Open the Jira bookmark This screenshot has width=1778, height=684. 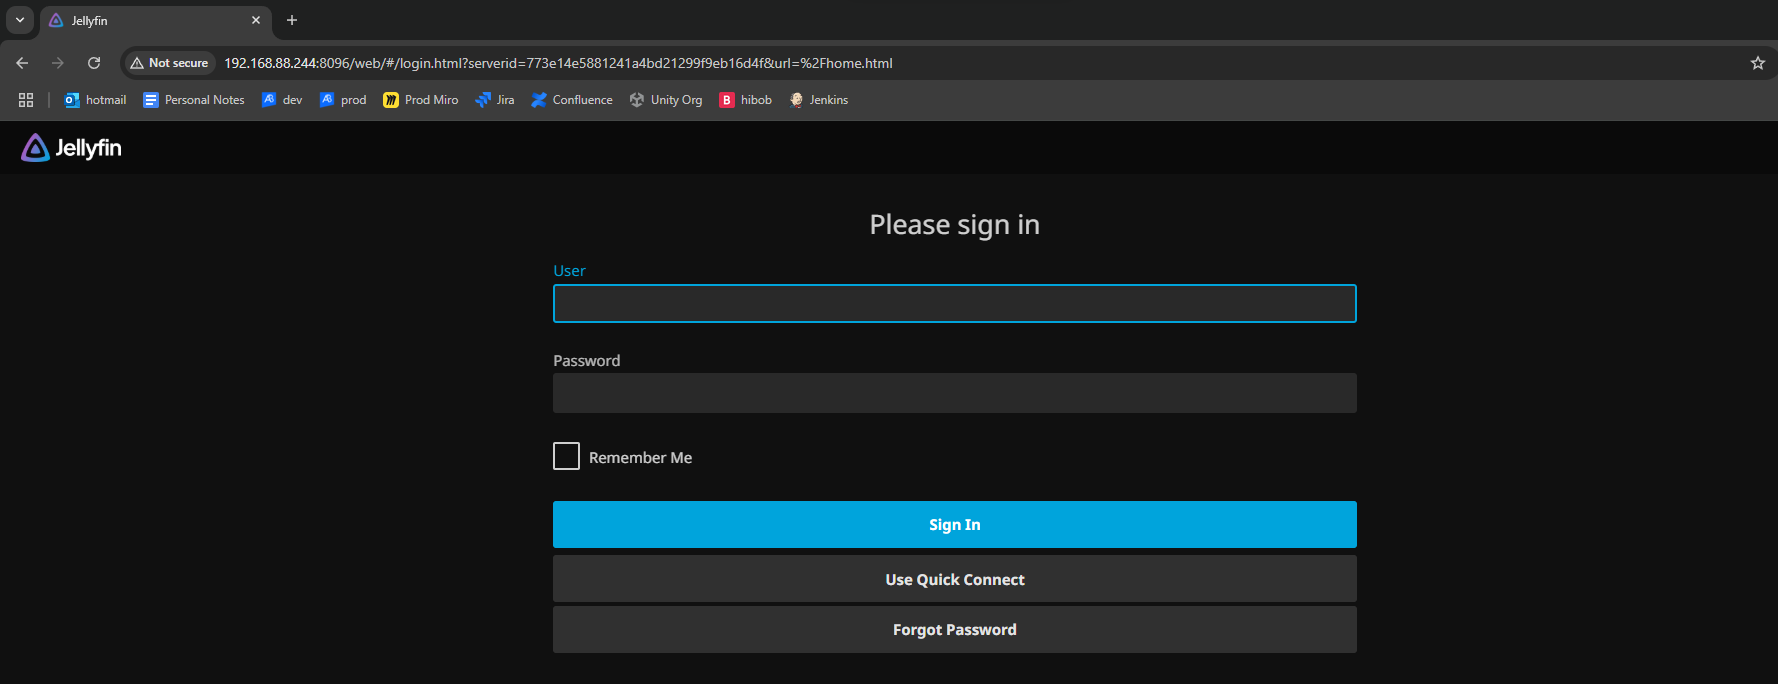(495, 100)
